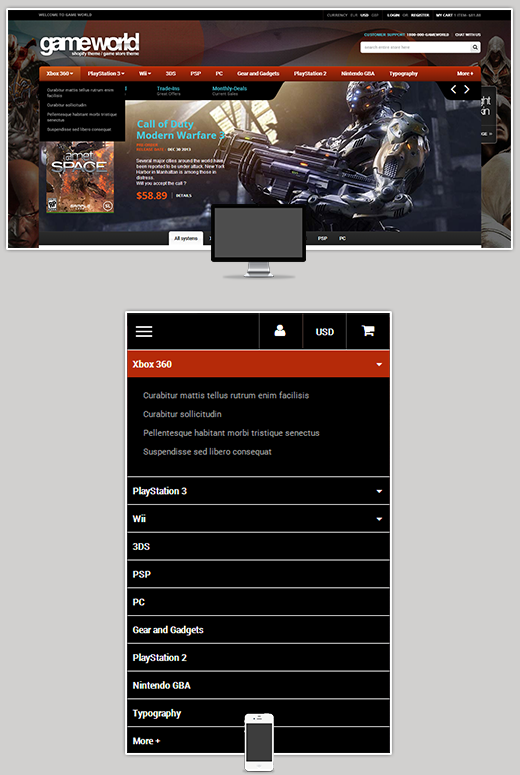Open mobile link Curabitur mattis tellus rutrum enim facilisis

tap(226, 395)
